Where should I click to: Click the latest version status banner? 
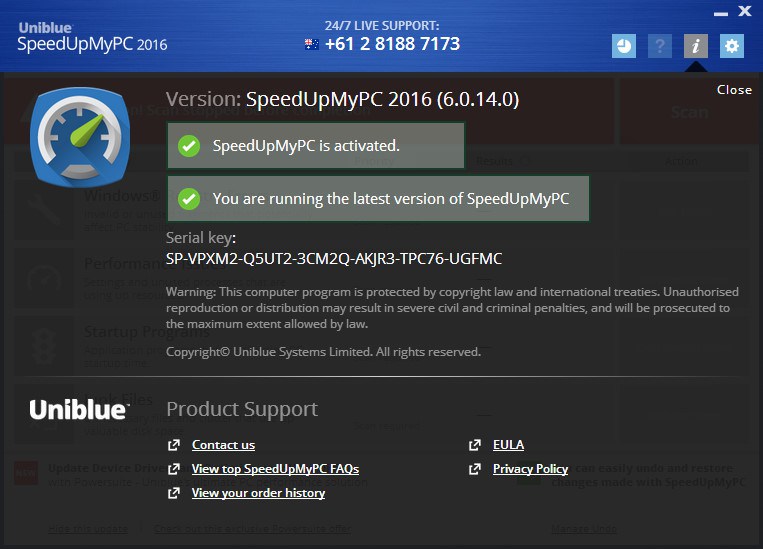coord(377,199)
